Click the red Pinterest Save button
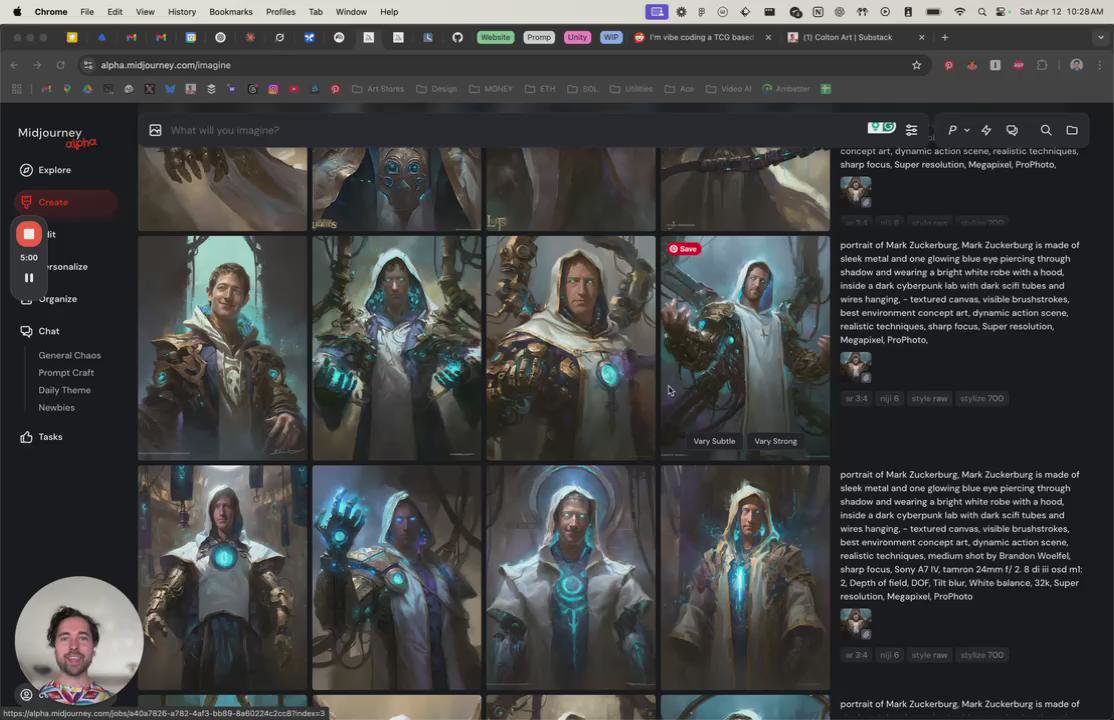This screenshot has height=720, width=1114. point(684,249)
